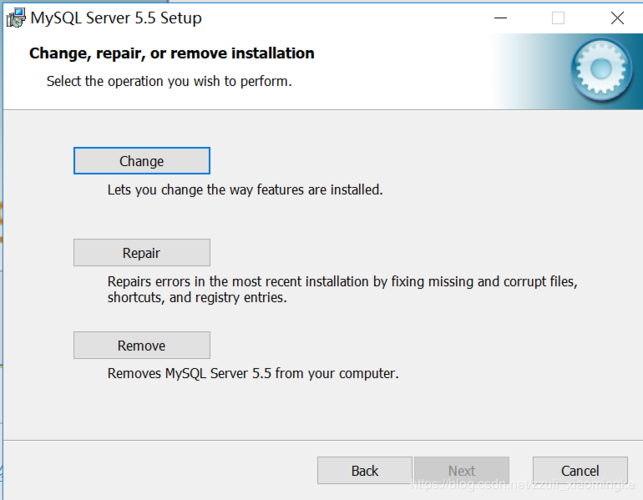643x500 pixels.
Task: Go Back to the previous setup step
Action: [x=365, y=470]
